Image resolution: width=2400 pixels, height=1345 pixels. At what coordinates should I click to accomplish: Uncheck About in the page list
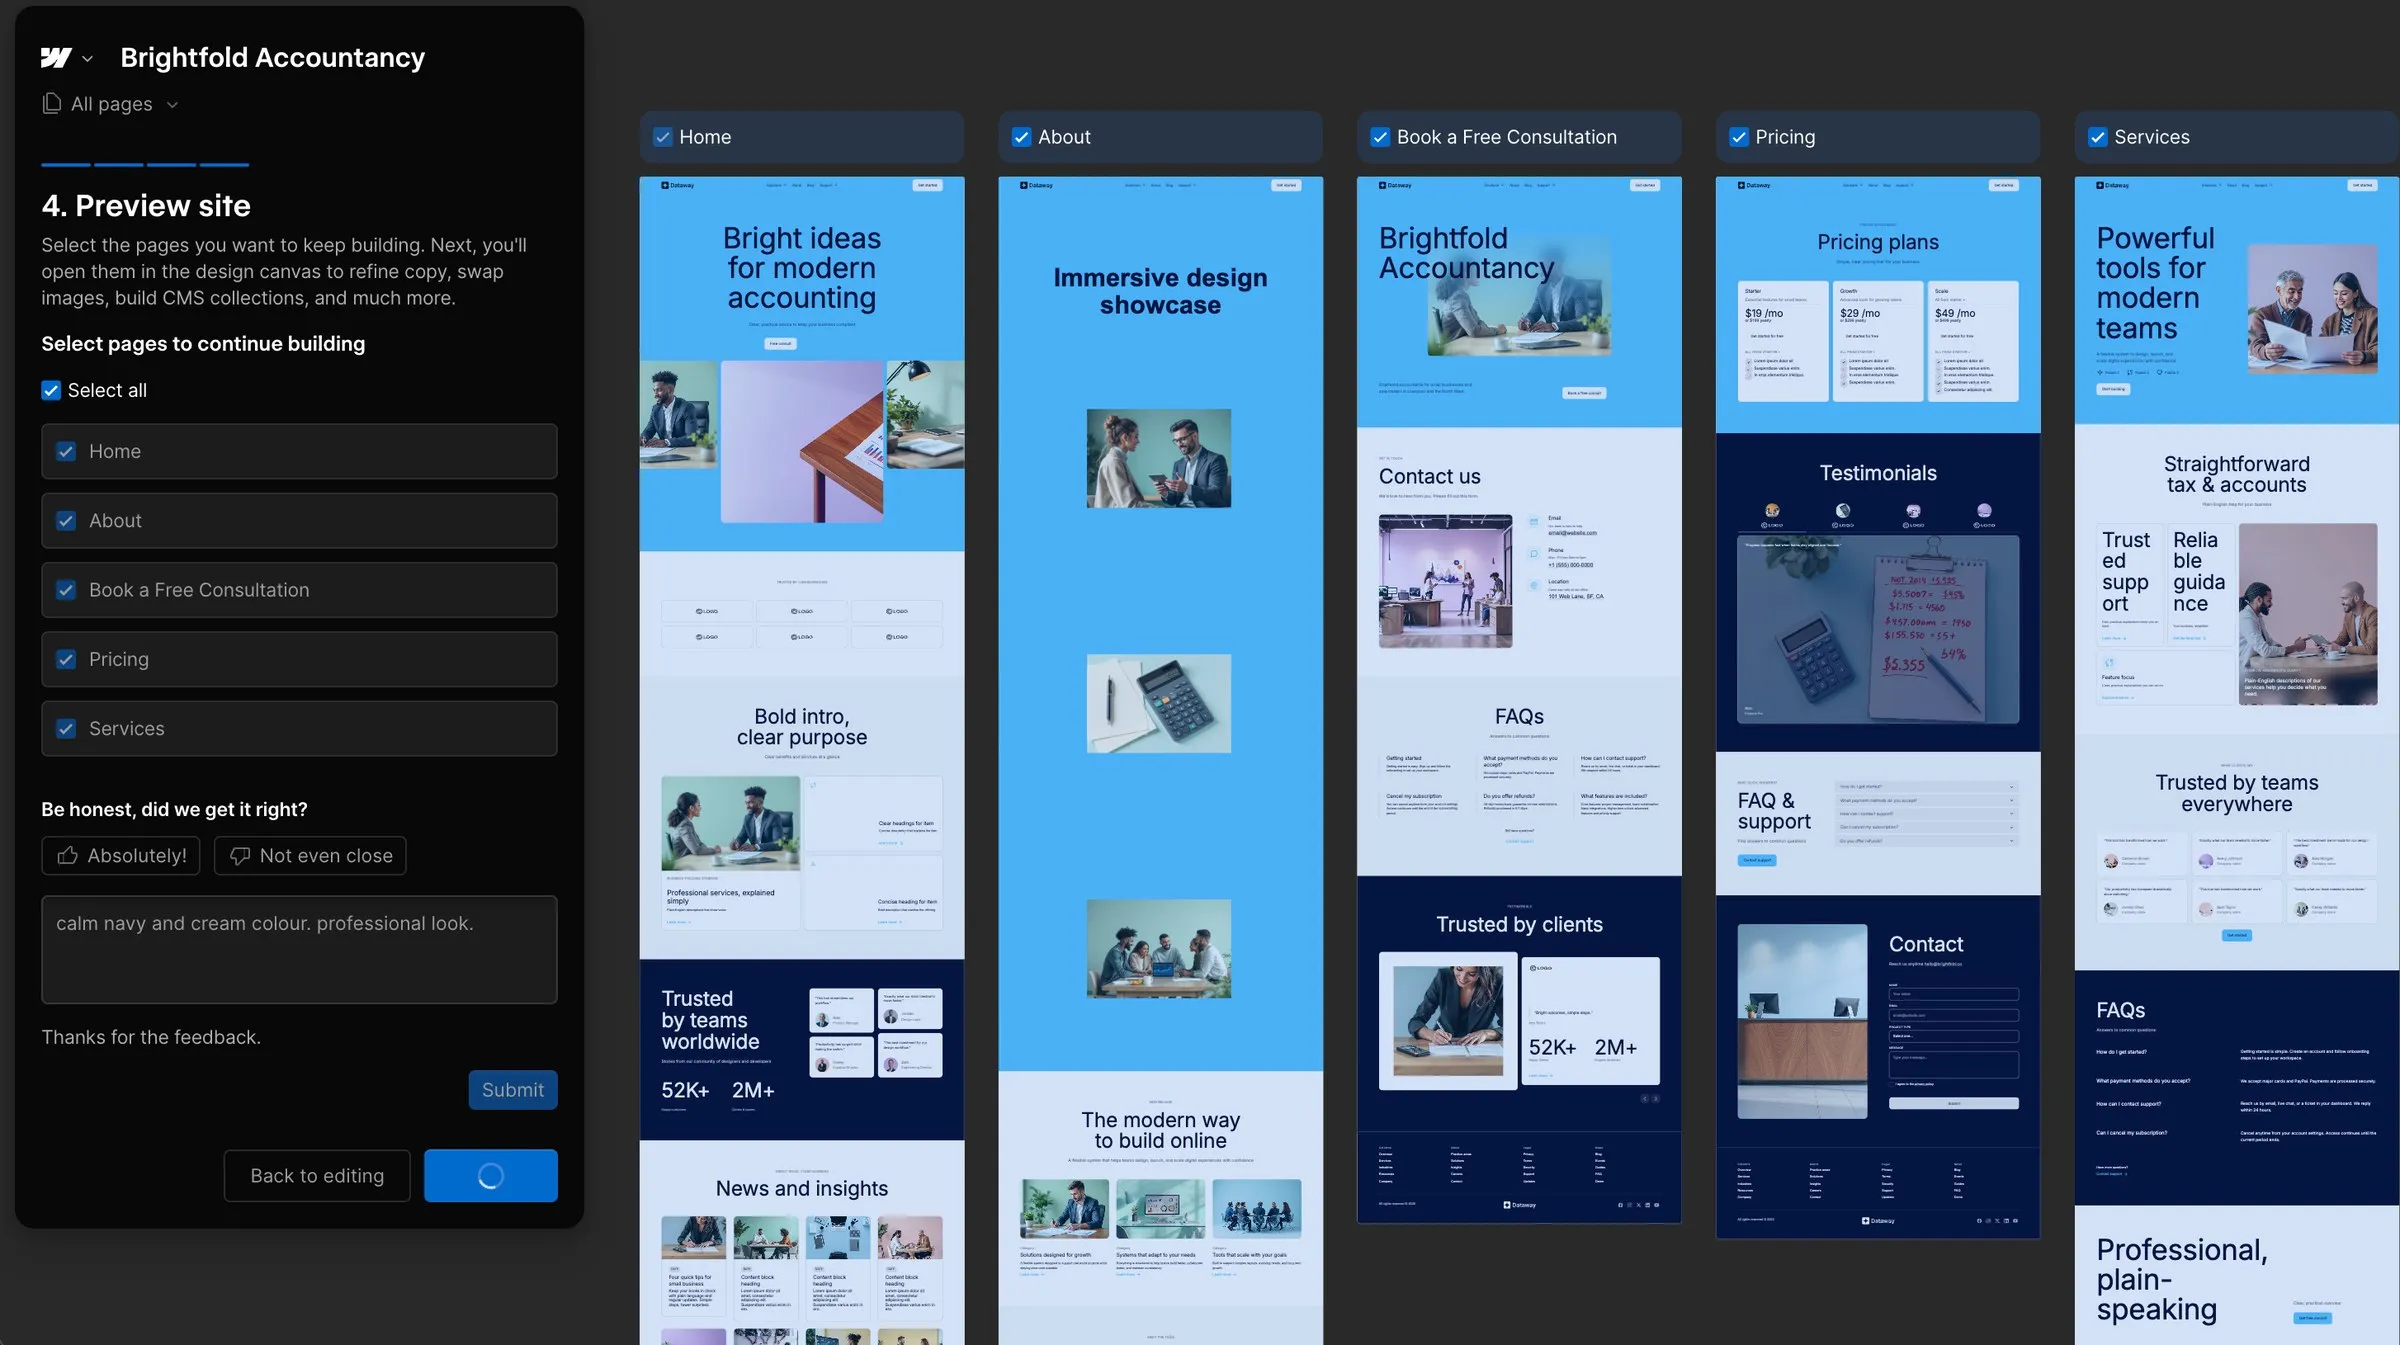pyautogui.click(x=66, y=521)
